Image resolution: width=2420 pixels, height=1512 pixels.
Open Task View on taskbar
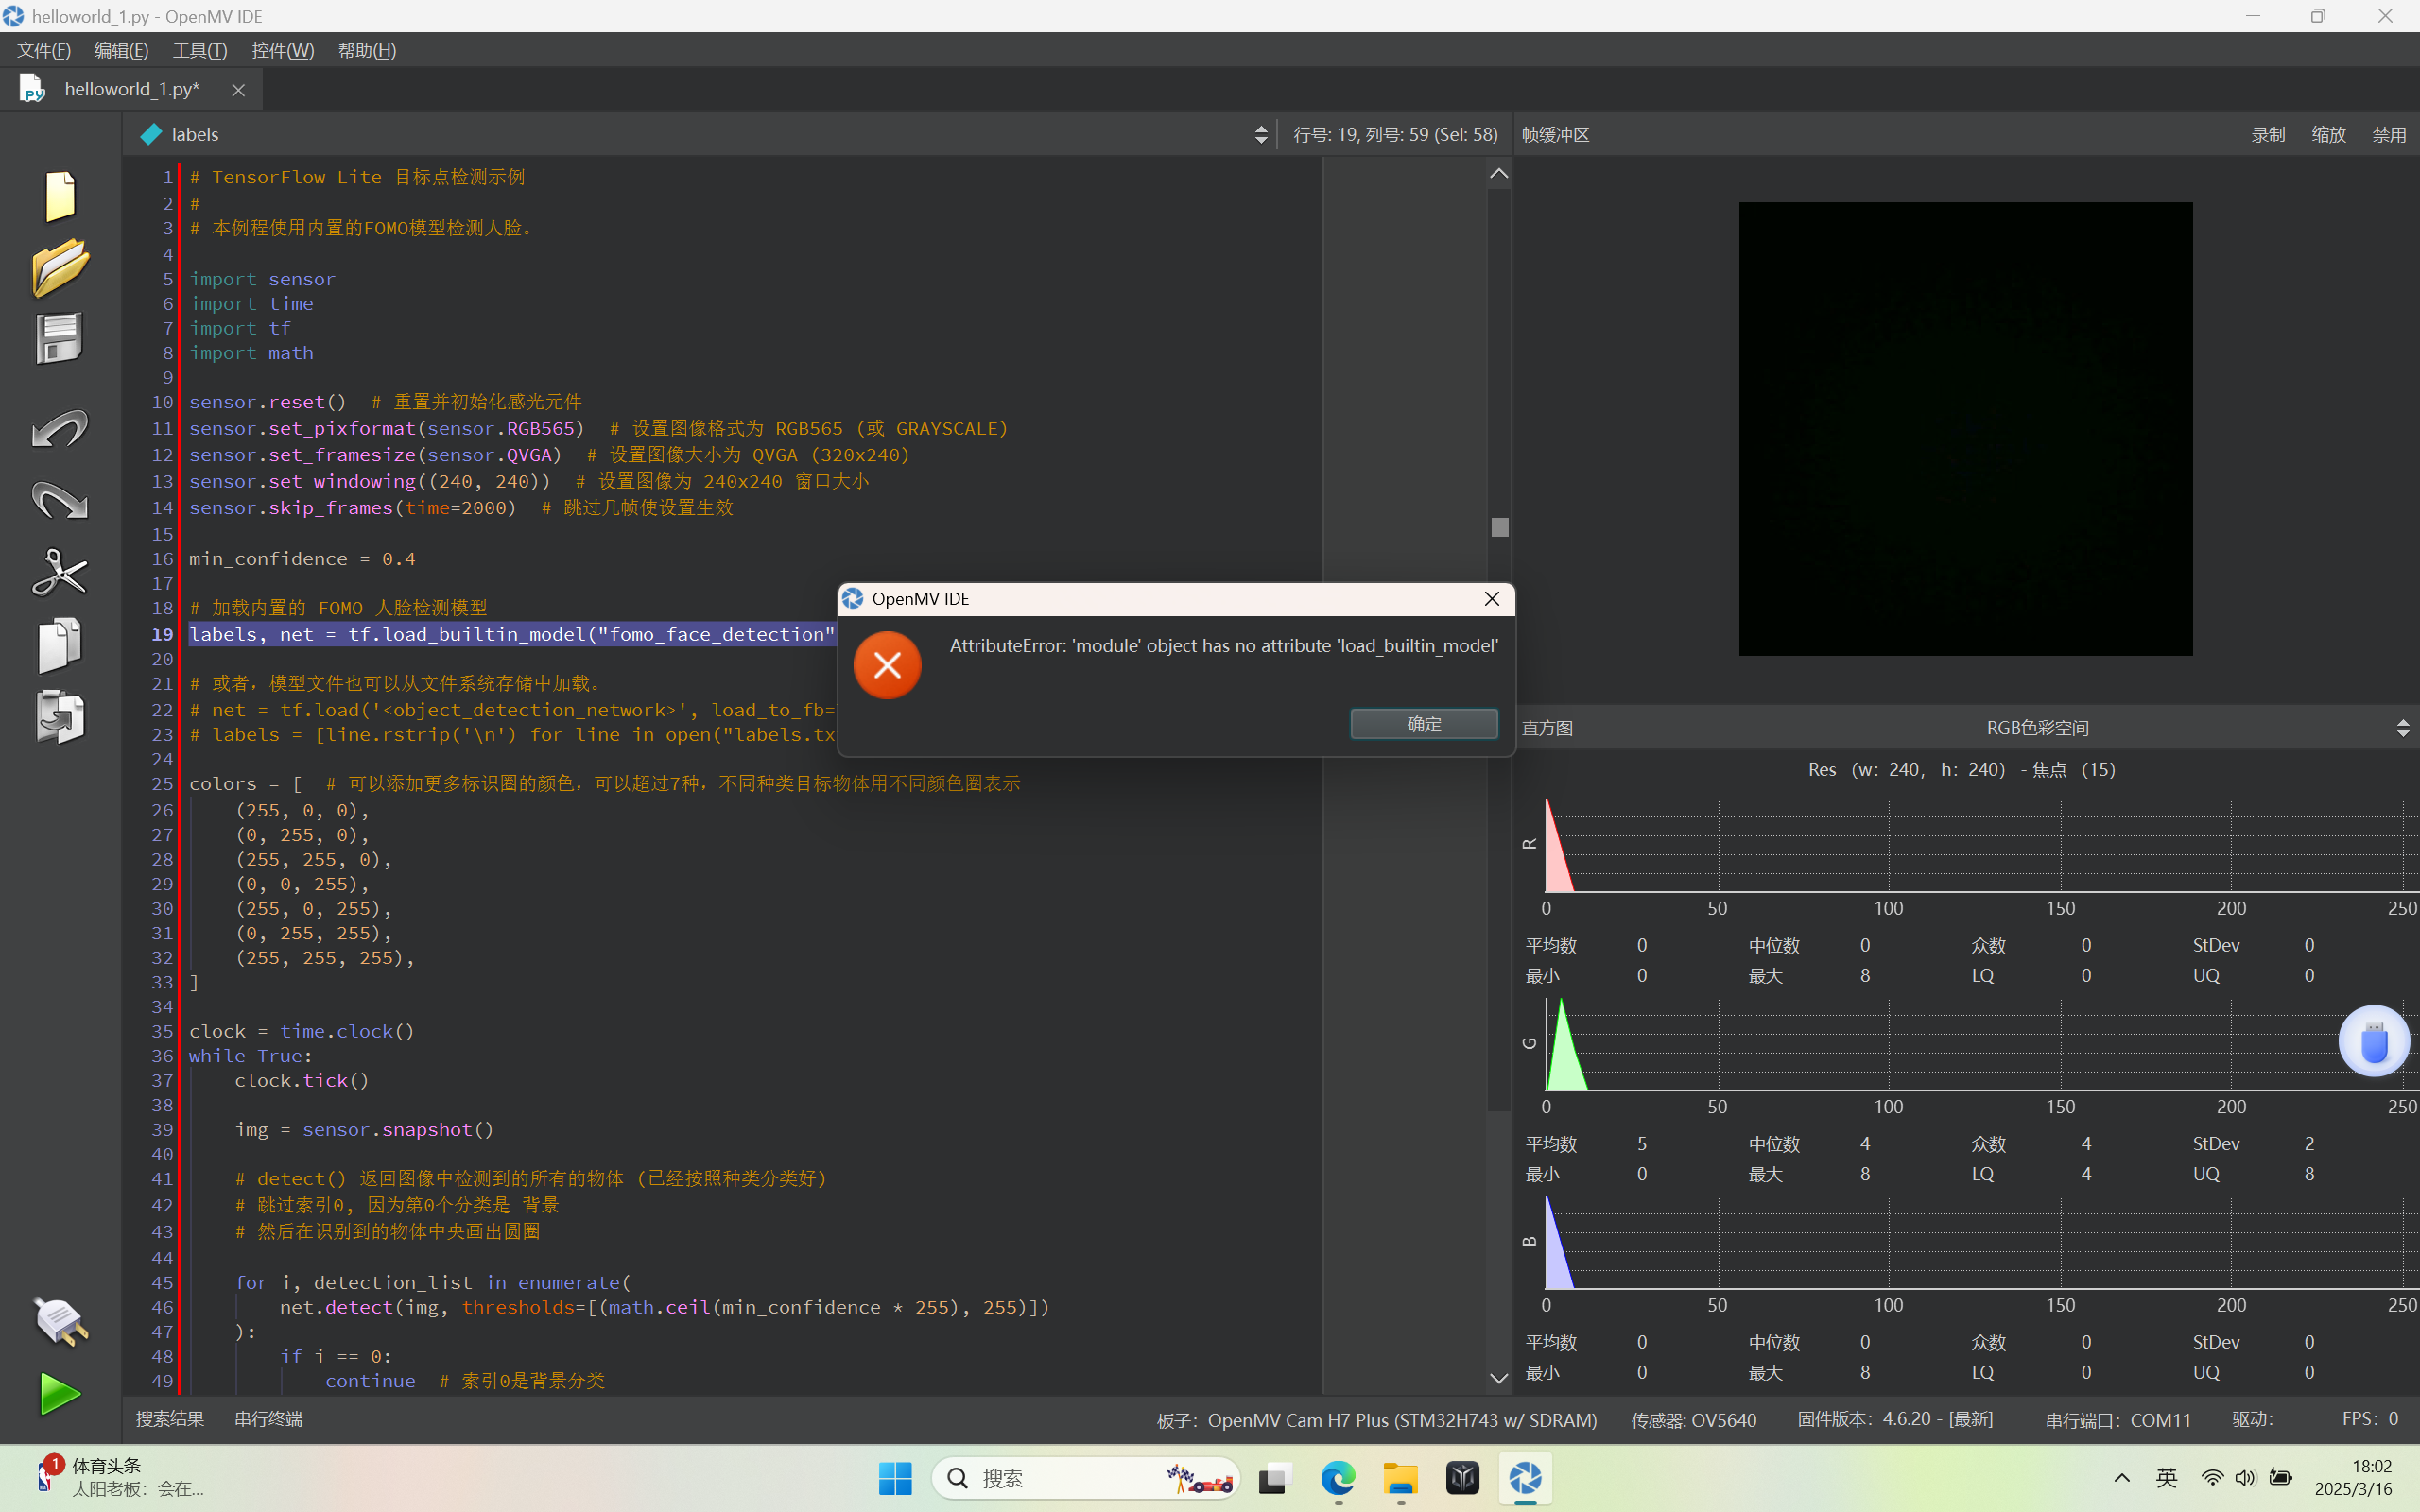[x=1275, y=1478]
